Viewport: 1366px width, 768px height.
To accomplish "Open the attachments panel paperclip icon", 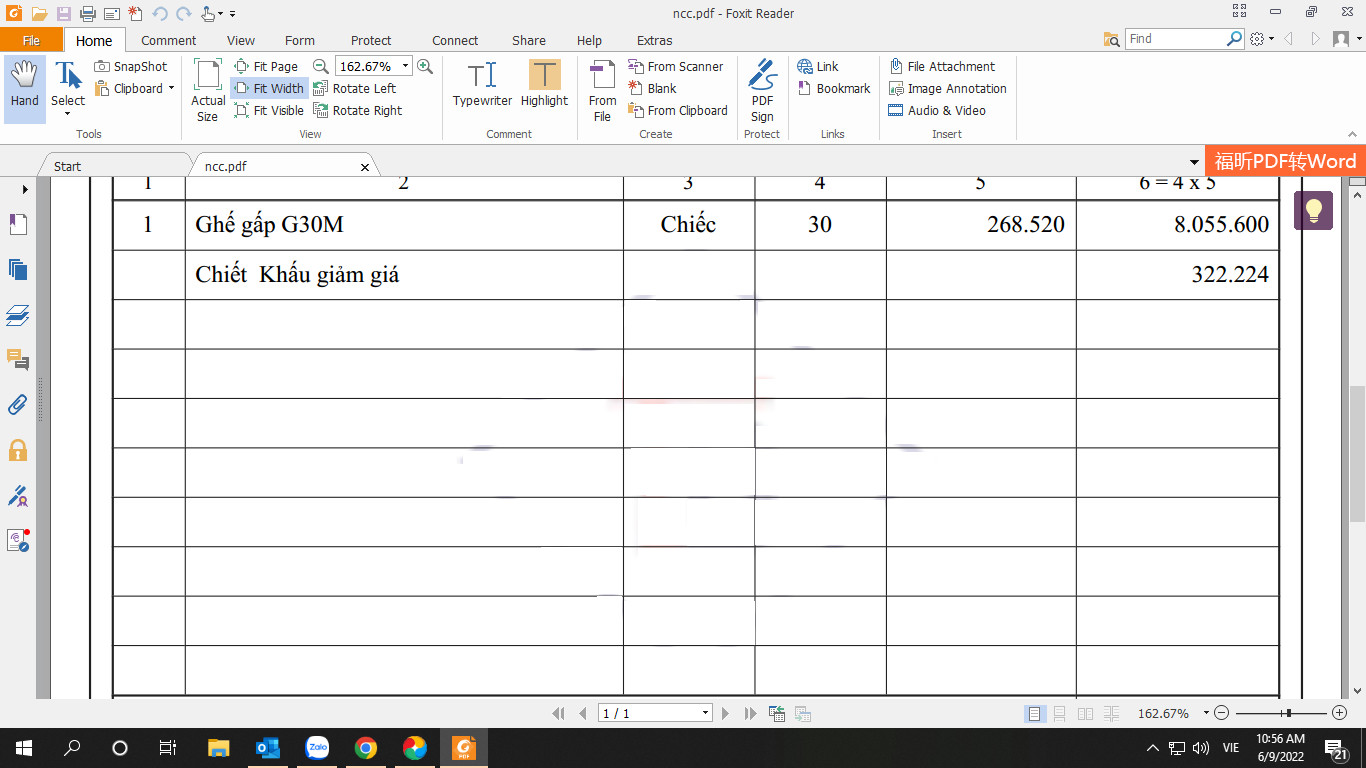I will pos(17,404).
